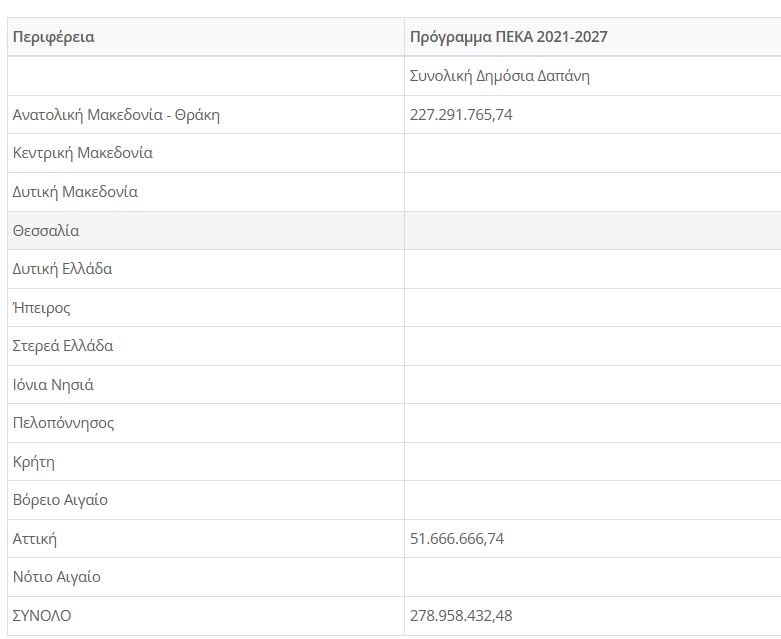Screen dimensions: 781x639
Task: Click the ΣΥΝΟΛΟ total row label
Action: [42, 616]
